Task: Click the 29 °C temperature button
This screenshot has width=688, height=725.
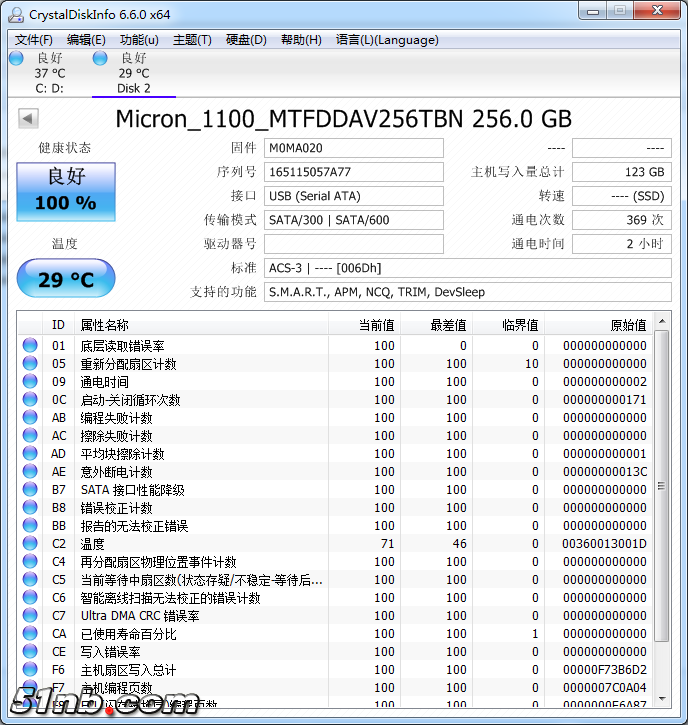Action: tap(66, 279)
